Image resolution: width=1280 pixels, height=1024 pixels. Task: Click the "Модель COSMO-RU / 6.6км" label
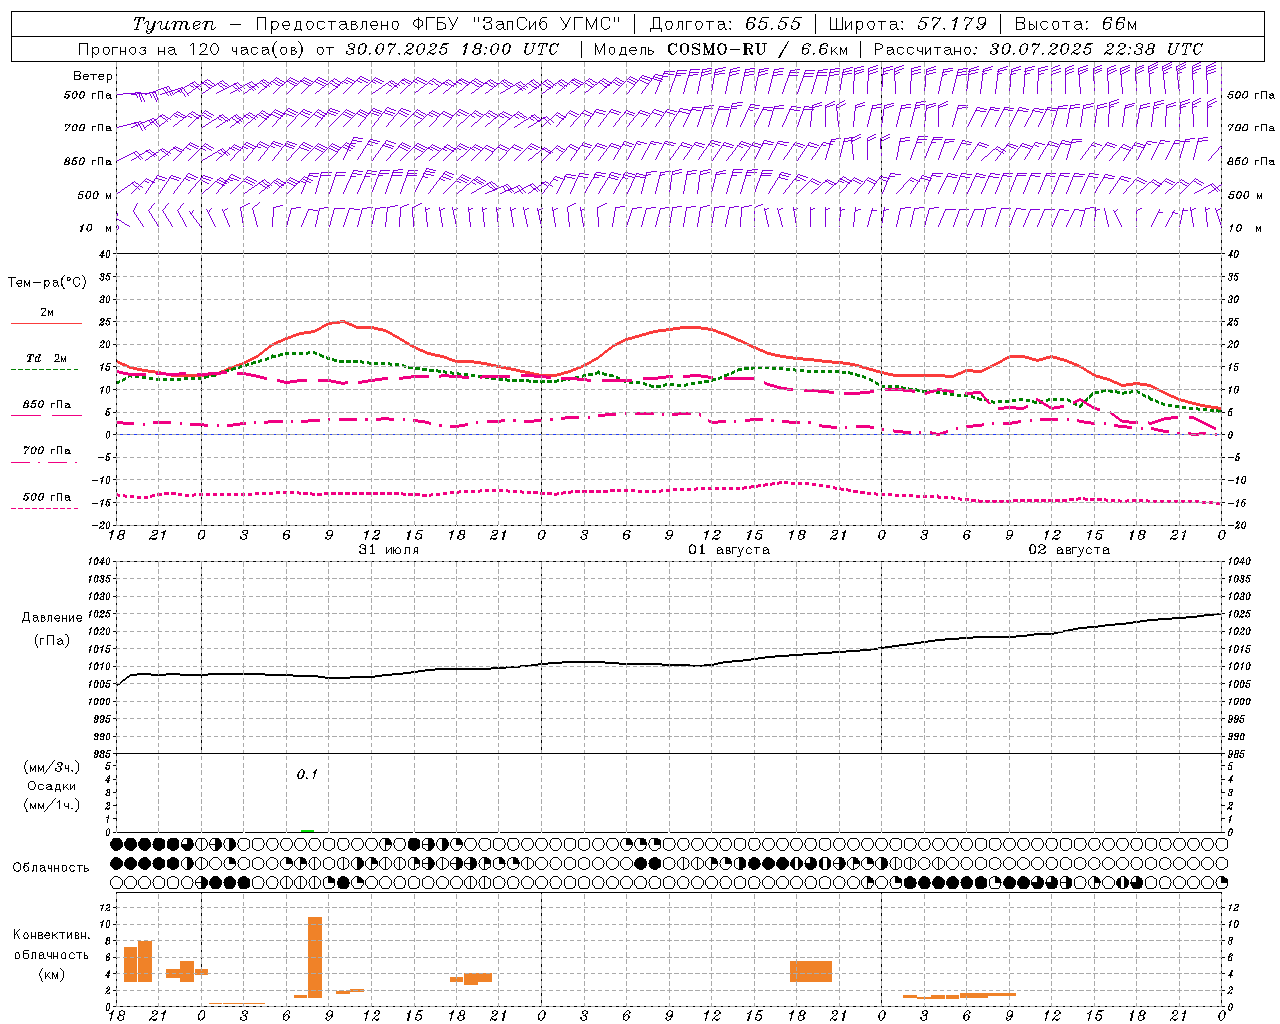721,49
